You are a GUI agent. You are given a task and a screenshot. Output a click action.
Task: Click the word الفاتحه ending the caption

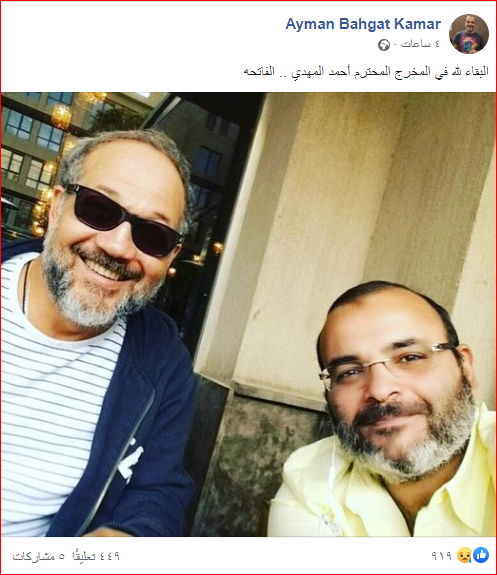(x=259, y=71)
